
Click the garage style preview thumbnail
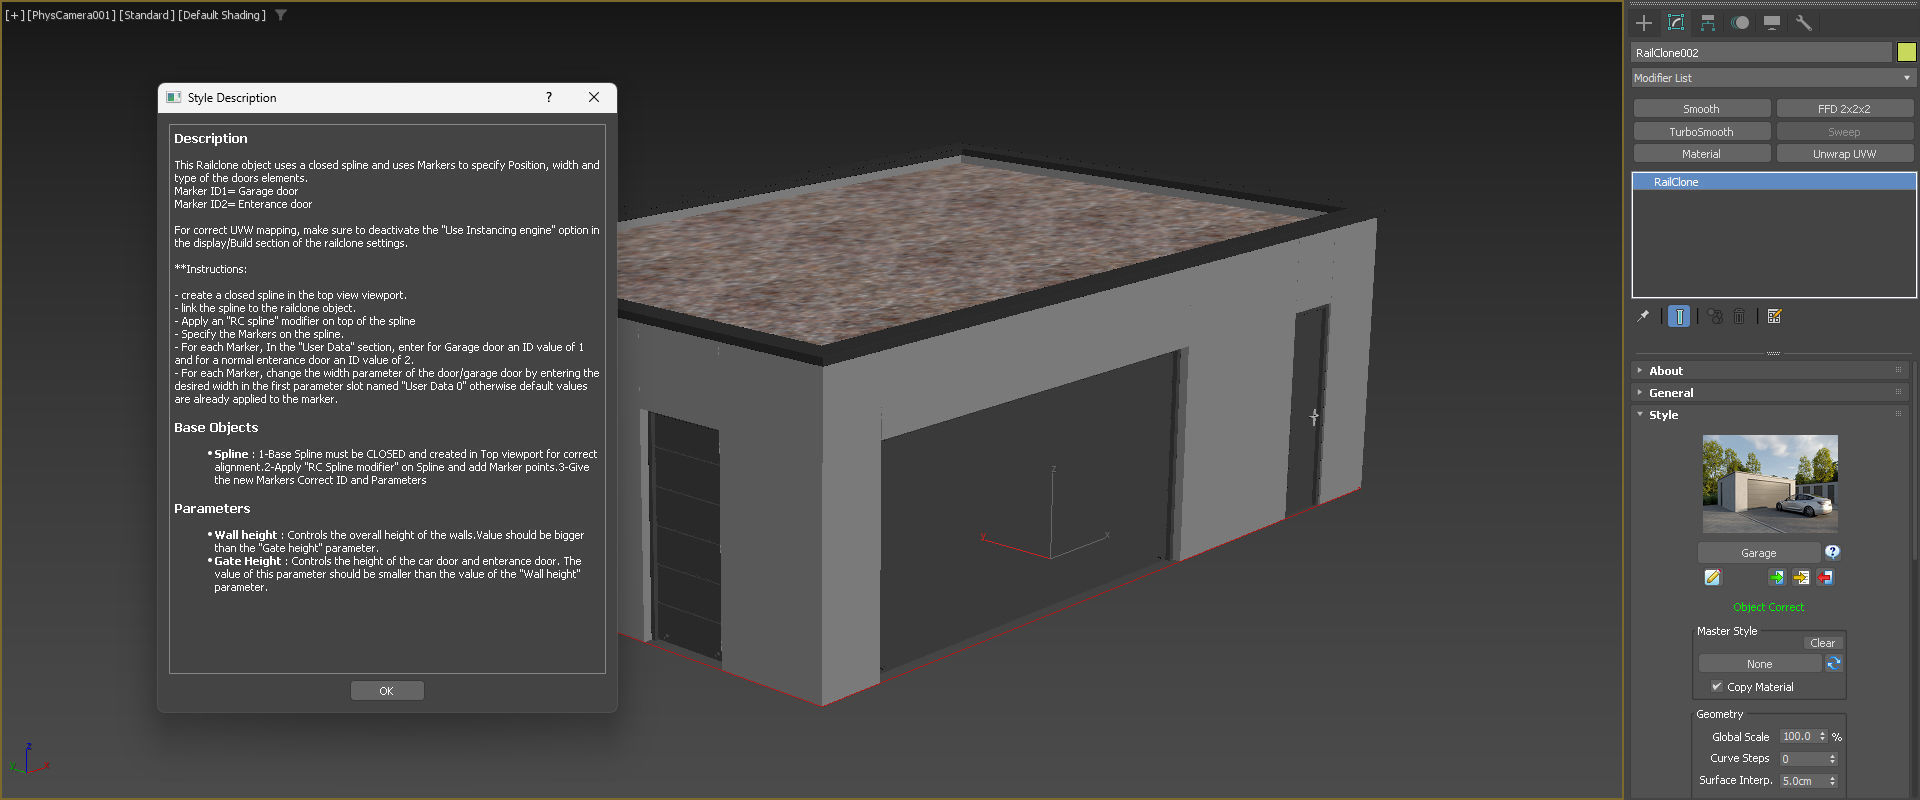(1770, 484)
